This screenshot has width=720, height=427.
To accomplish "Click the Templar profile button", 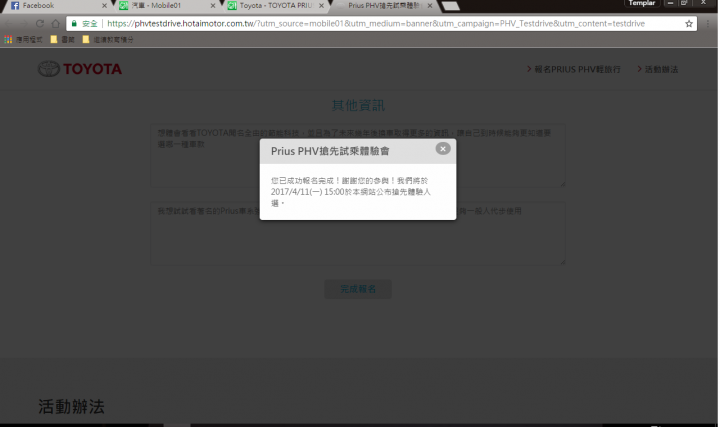I will [x=641, y=3].
